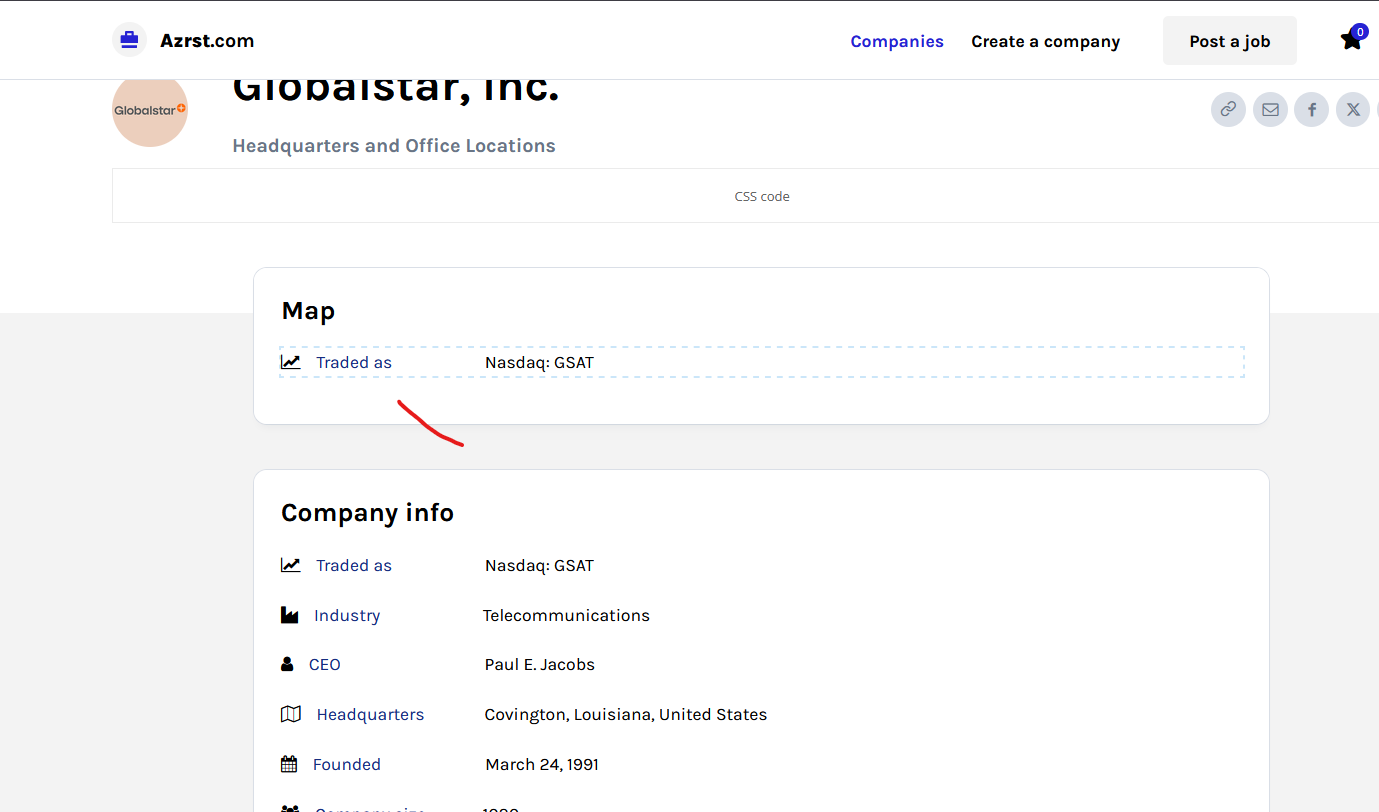Click Traded as label under Company info
Image resolution: width=1379 pixels, height=812 pixels.
tap(354, 565)
